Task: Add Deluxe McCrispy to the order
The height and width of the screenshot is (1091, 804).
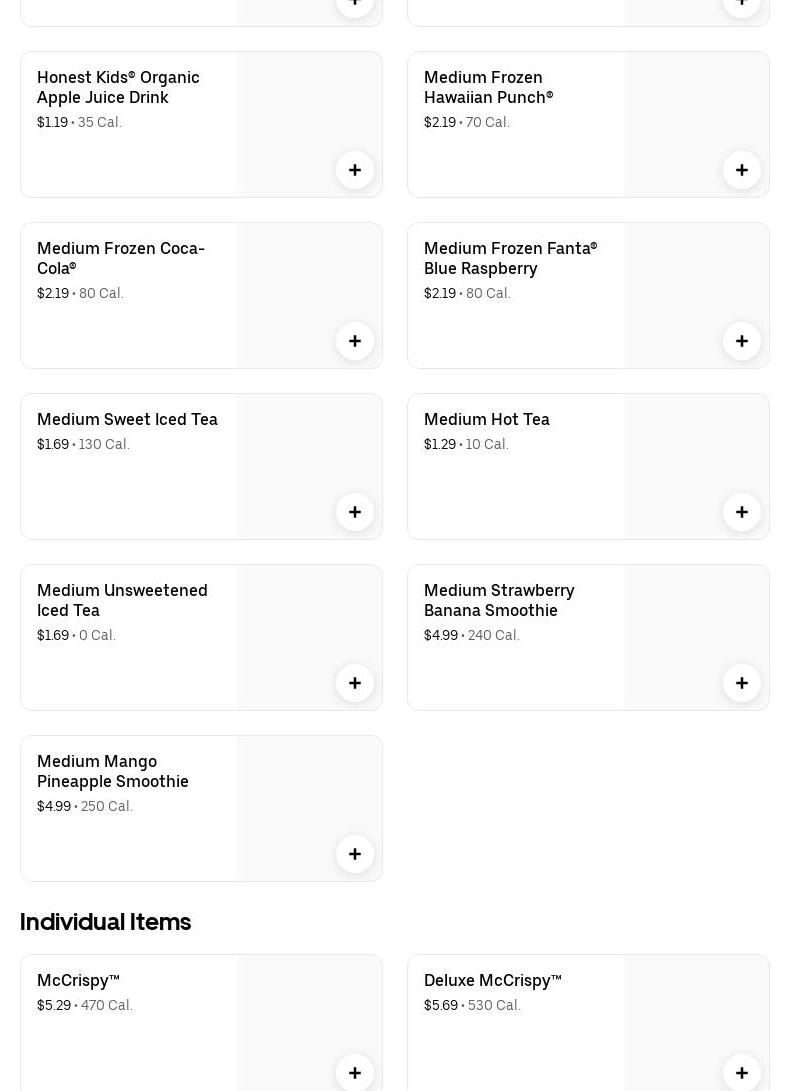Action: [x=742, y=1072]
